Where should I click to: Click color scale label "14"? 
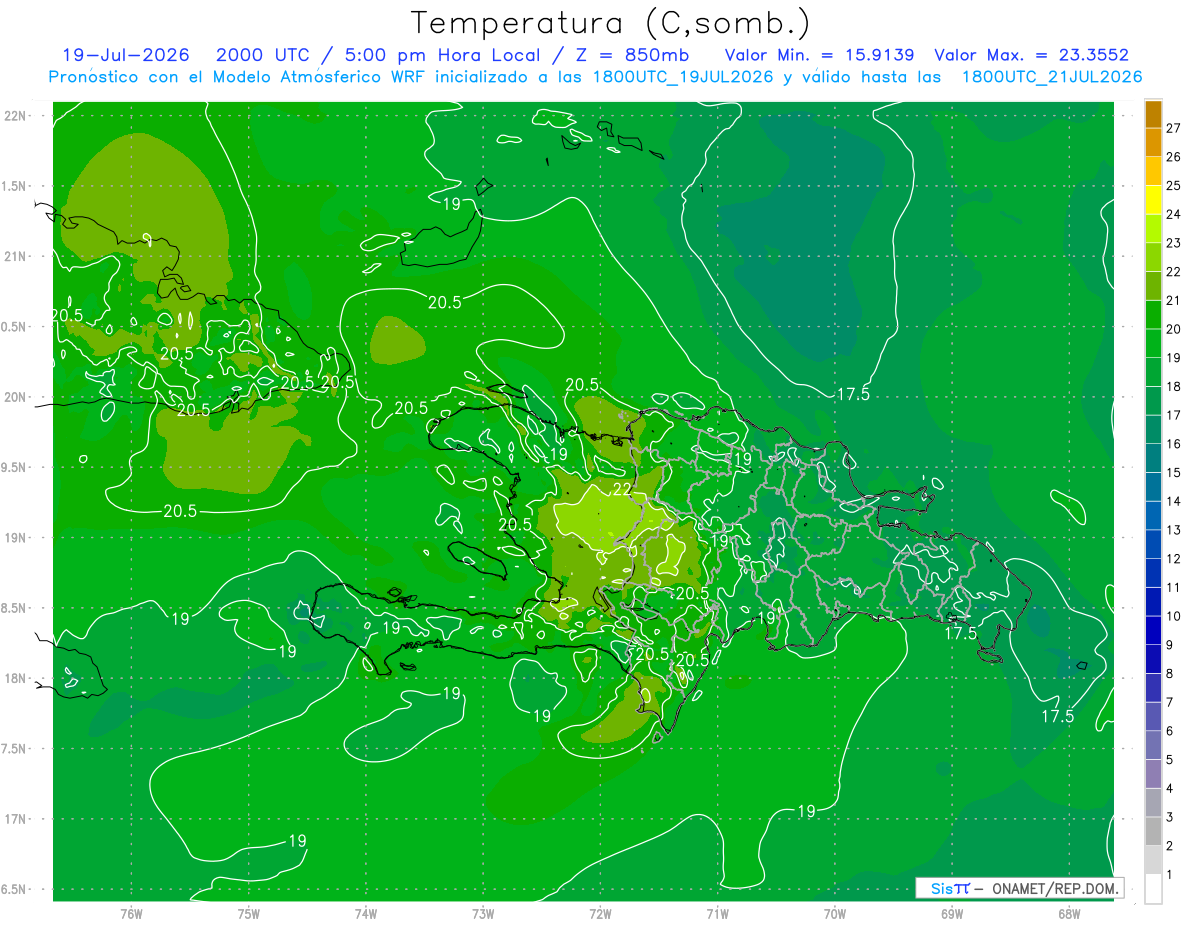click(1173, 501)
